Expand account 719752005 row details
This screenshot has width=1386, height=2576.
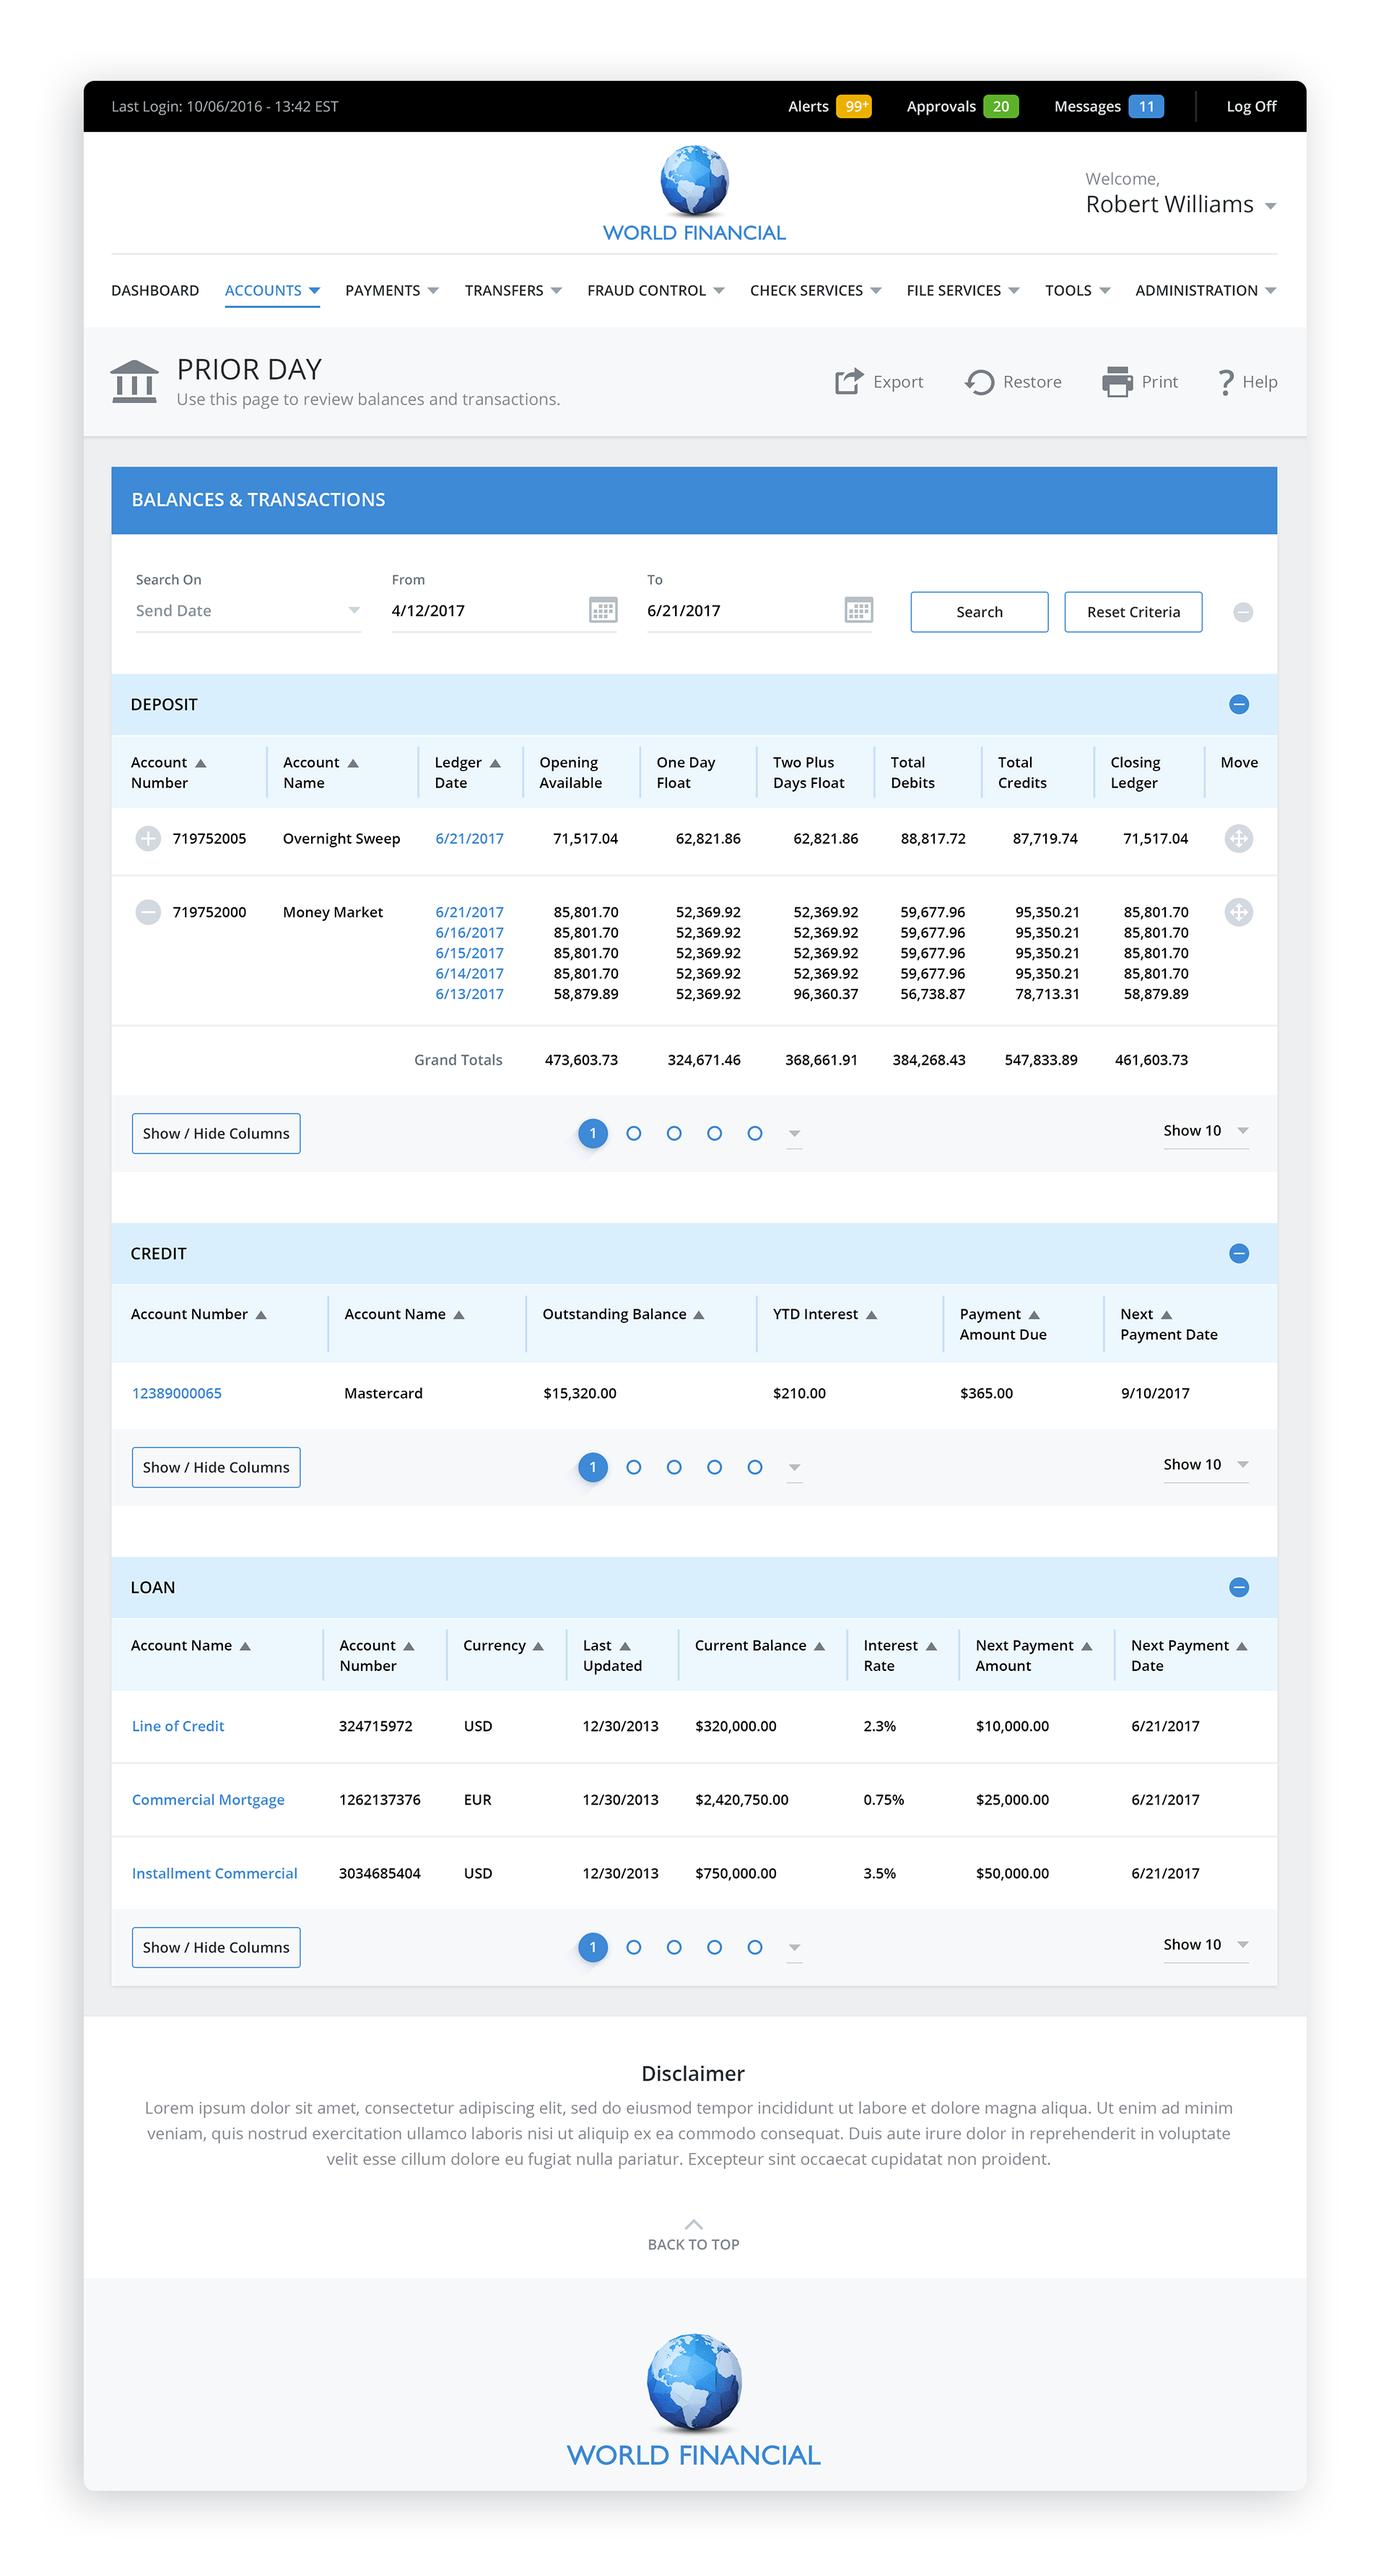(148, 838)
